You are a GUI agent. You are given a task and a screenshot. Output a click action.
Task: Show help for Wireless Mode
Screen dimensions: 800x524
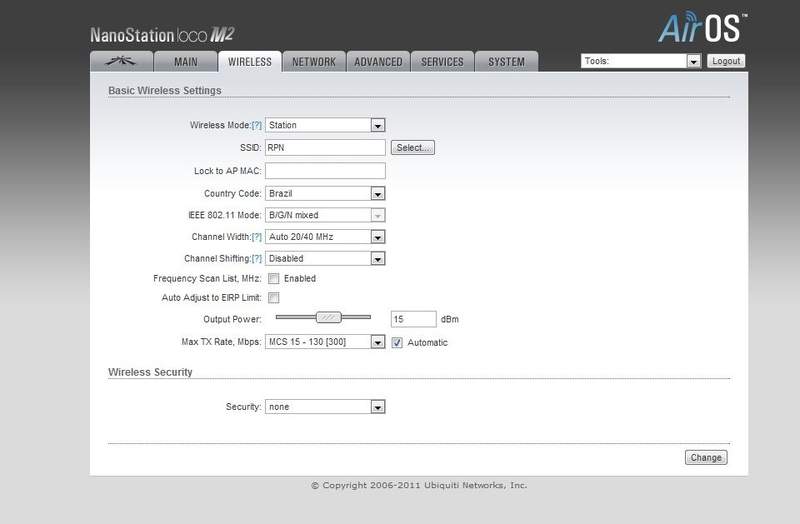click(257, 125)
